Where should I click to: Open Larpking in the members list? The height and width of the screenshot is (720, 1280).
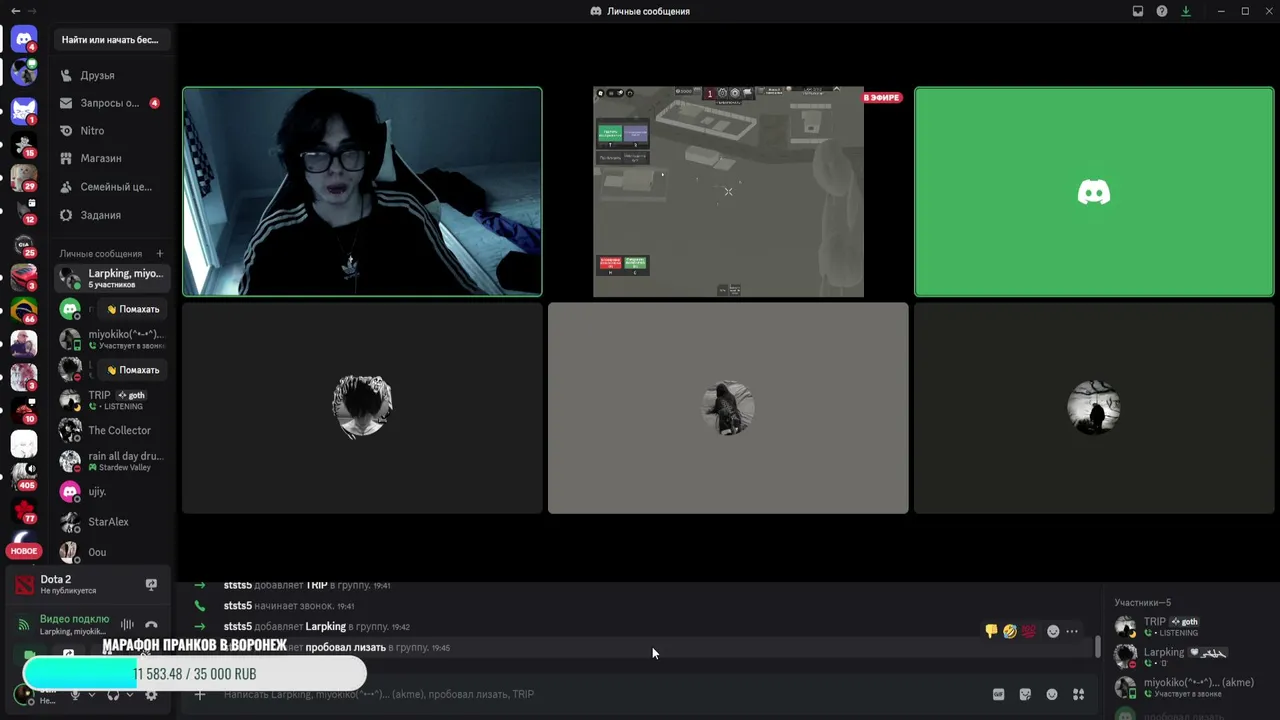pos(1192,657)
